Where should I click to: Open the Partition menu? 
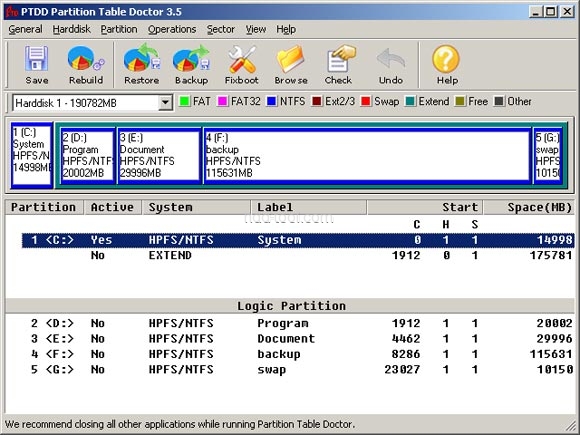click(119, 29)
